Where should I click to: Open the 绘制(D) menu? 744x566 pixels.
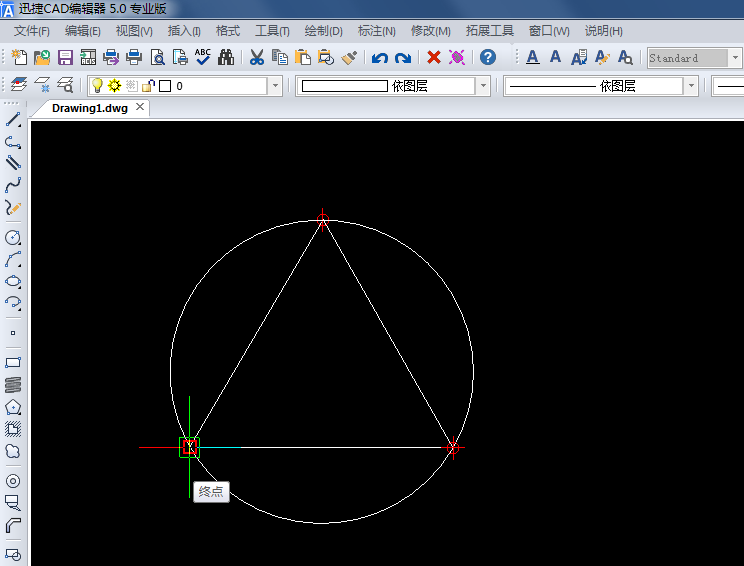pyautogui.click(x=323, y=31)
